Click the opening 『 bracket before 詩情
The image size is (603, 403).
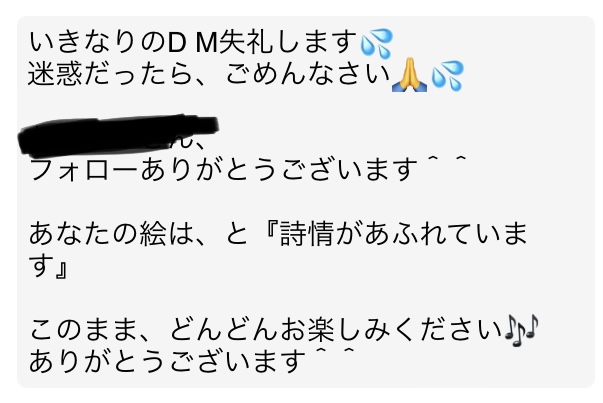coord(270,232)
